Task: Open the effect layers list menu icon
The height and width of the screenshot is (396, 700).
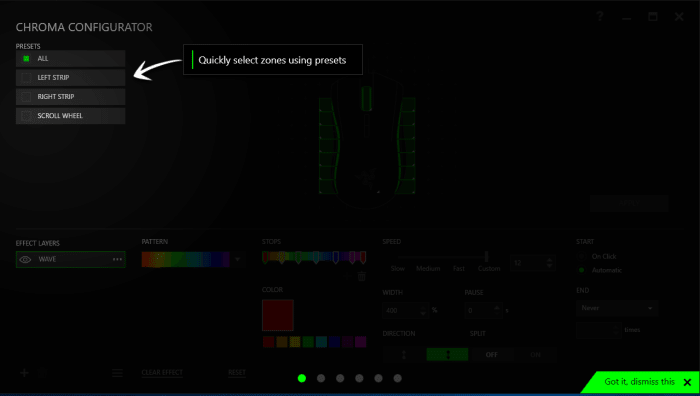Action: tap(117, 373)
